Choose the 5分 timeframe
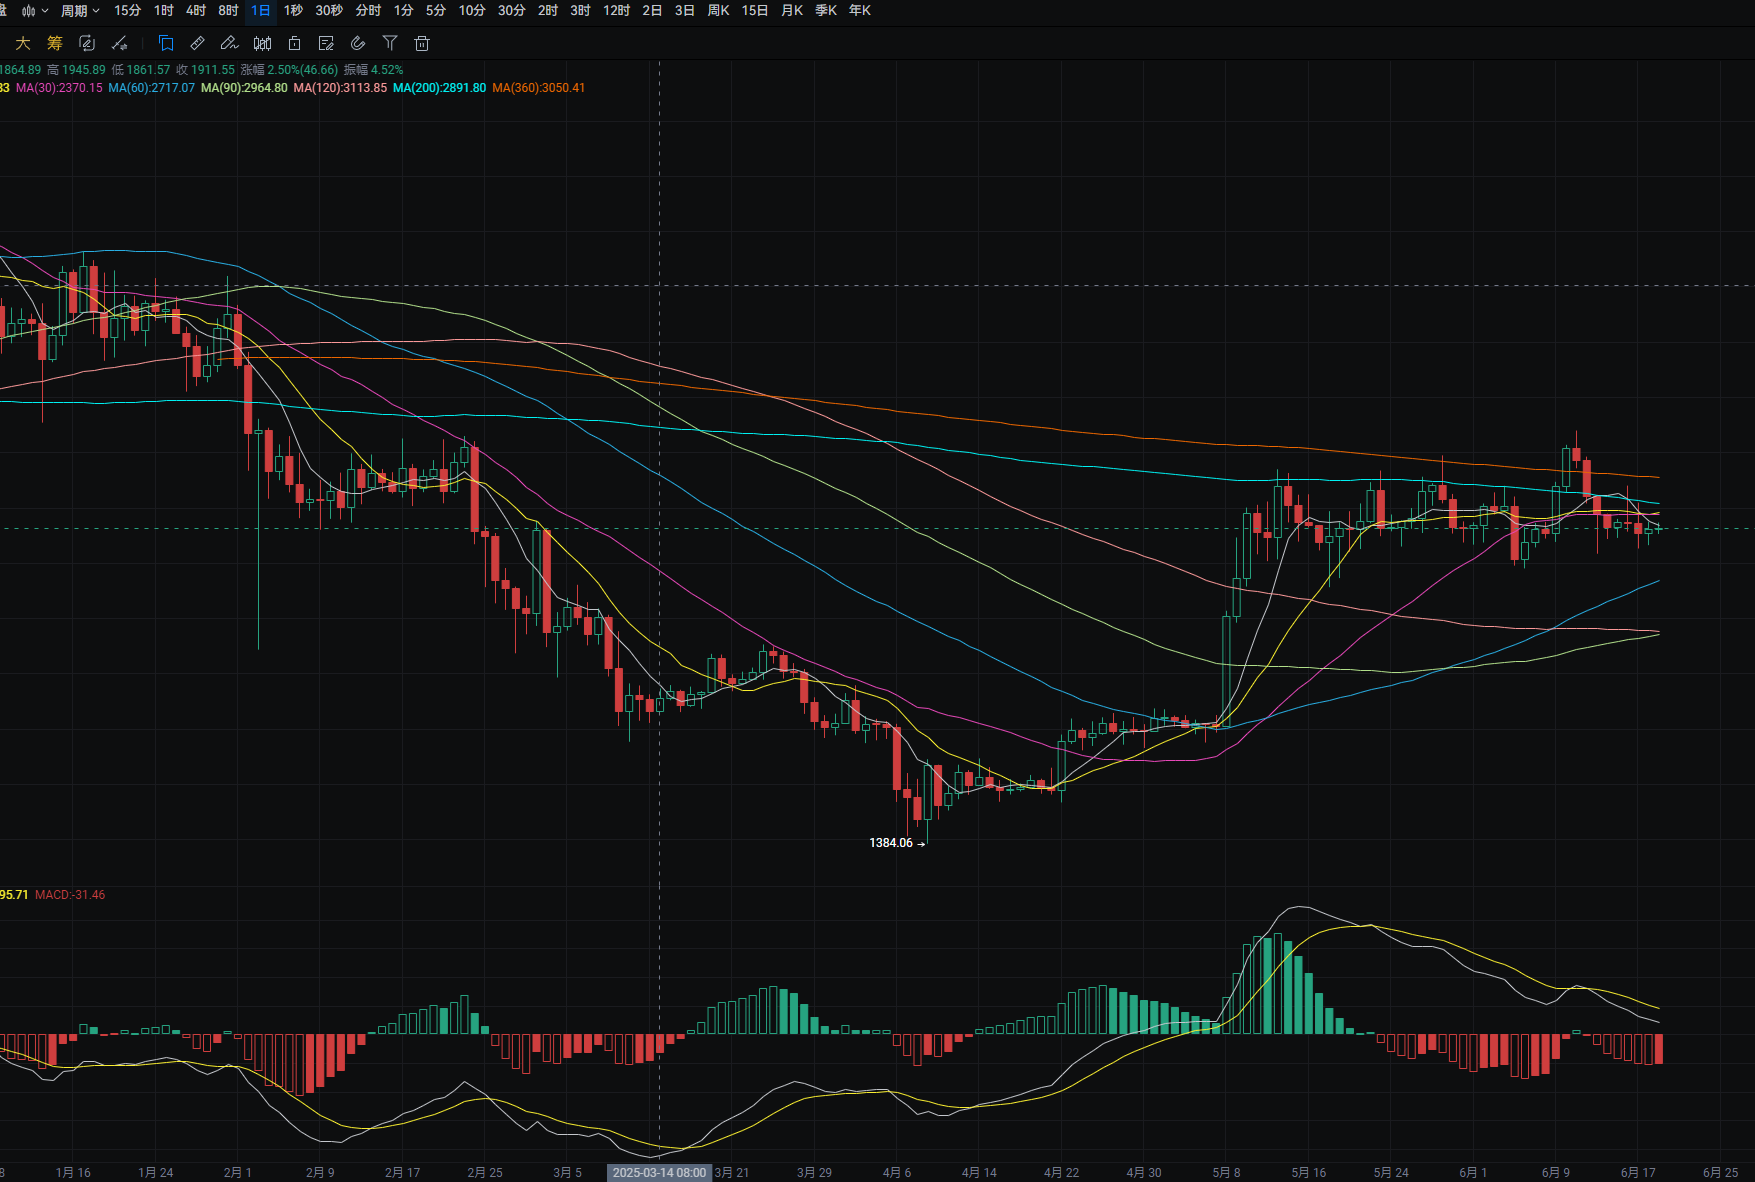Image resolution: width=1755 pixels, height=1182 pixels. (x=436, y=11)
